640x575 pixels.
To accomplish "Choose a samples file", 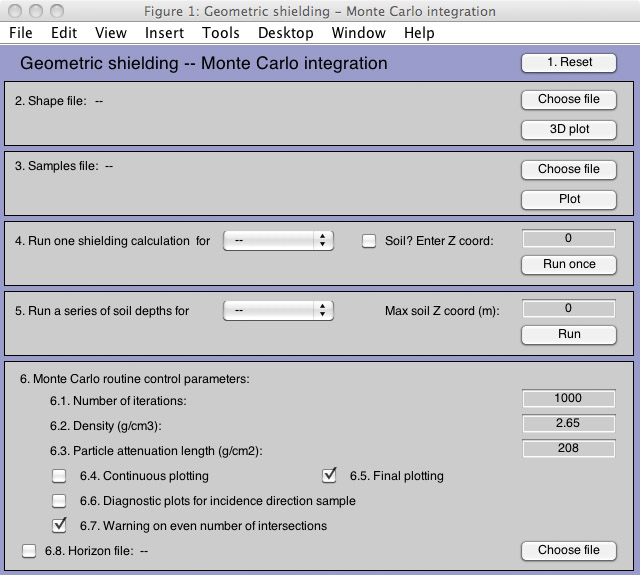I will [x=569, y=169].
